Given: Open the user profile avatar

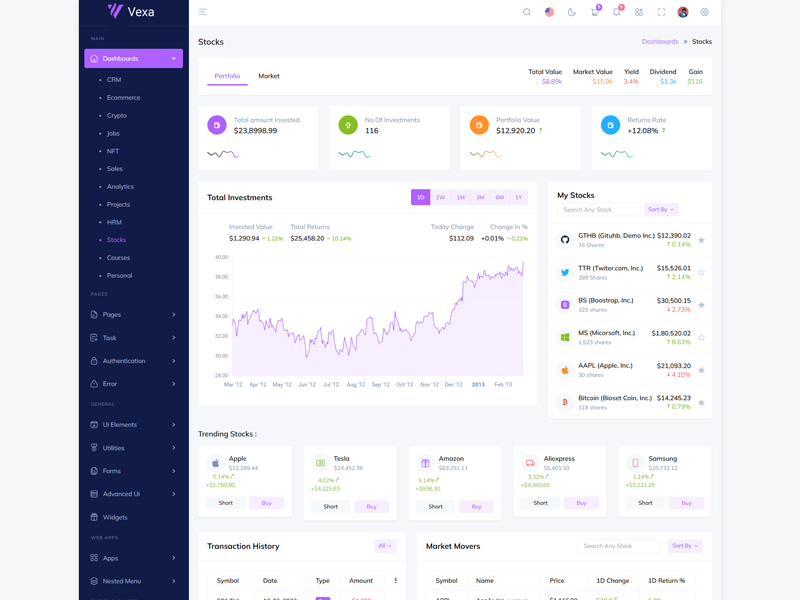Looking at the screenshot, I should pyautogui.click(x=683, y=12).
